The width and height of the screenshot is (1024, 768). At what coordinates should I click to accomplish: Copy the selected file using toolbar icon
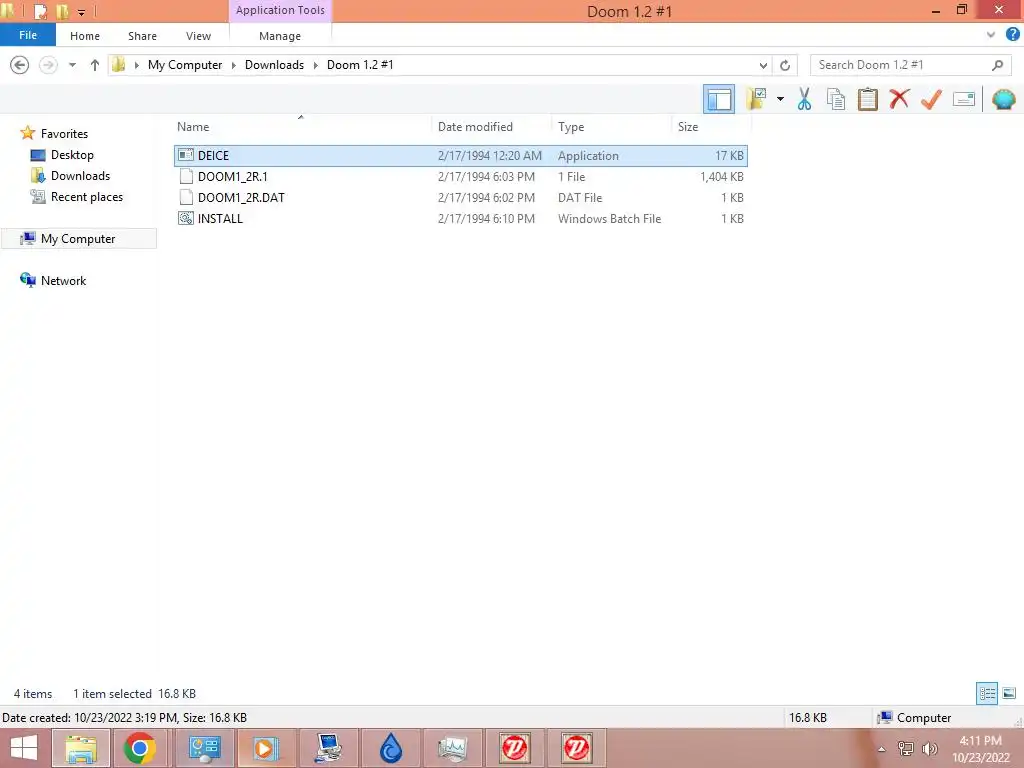pyautogui.click(x=835, y=99)
